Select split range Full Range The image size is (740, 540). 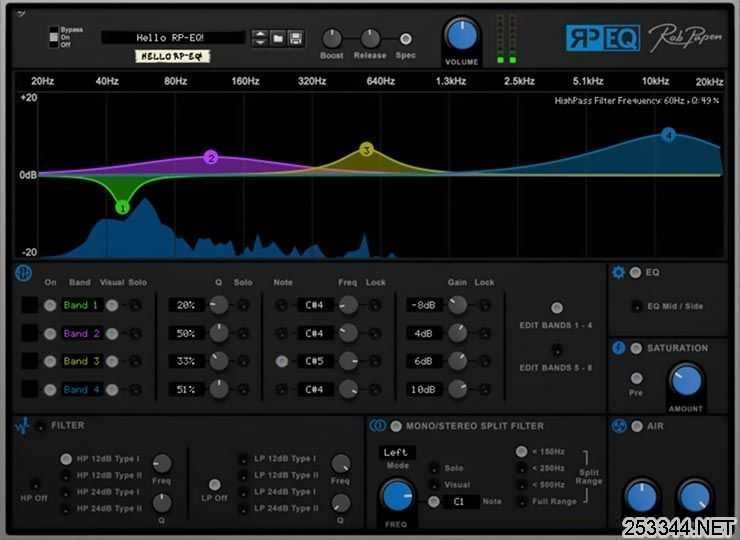point(522,502)
